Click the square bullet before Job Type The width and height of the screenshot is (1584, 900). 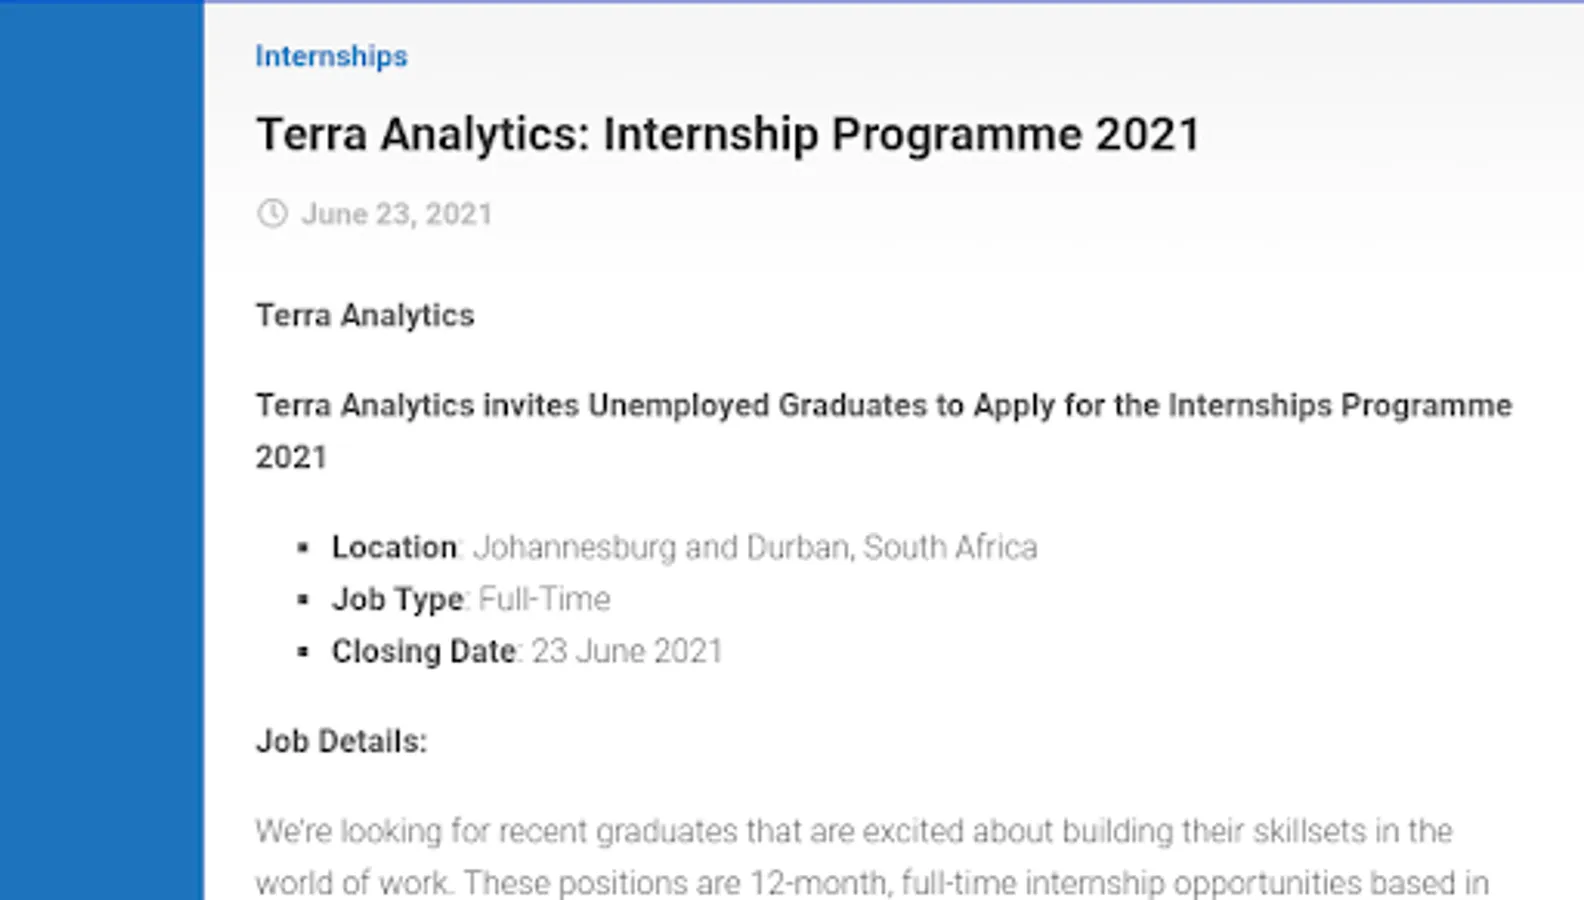[303, 600]
